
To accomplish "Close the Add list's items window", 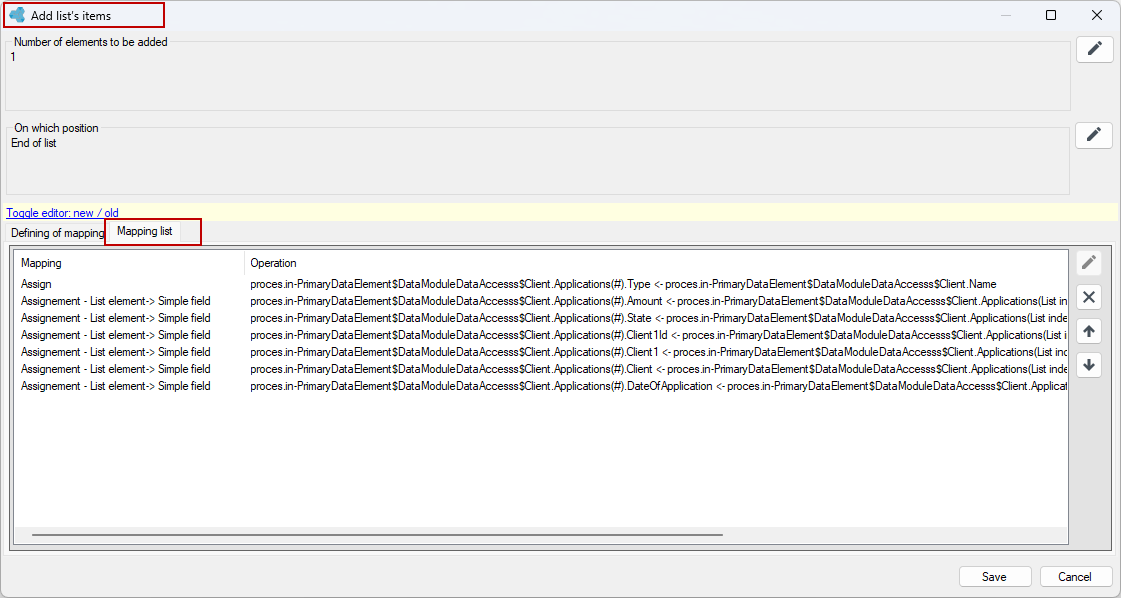I will click(x=1097, y=15).
